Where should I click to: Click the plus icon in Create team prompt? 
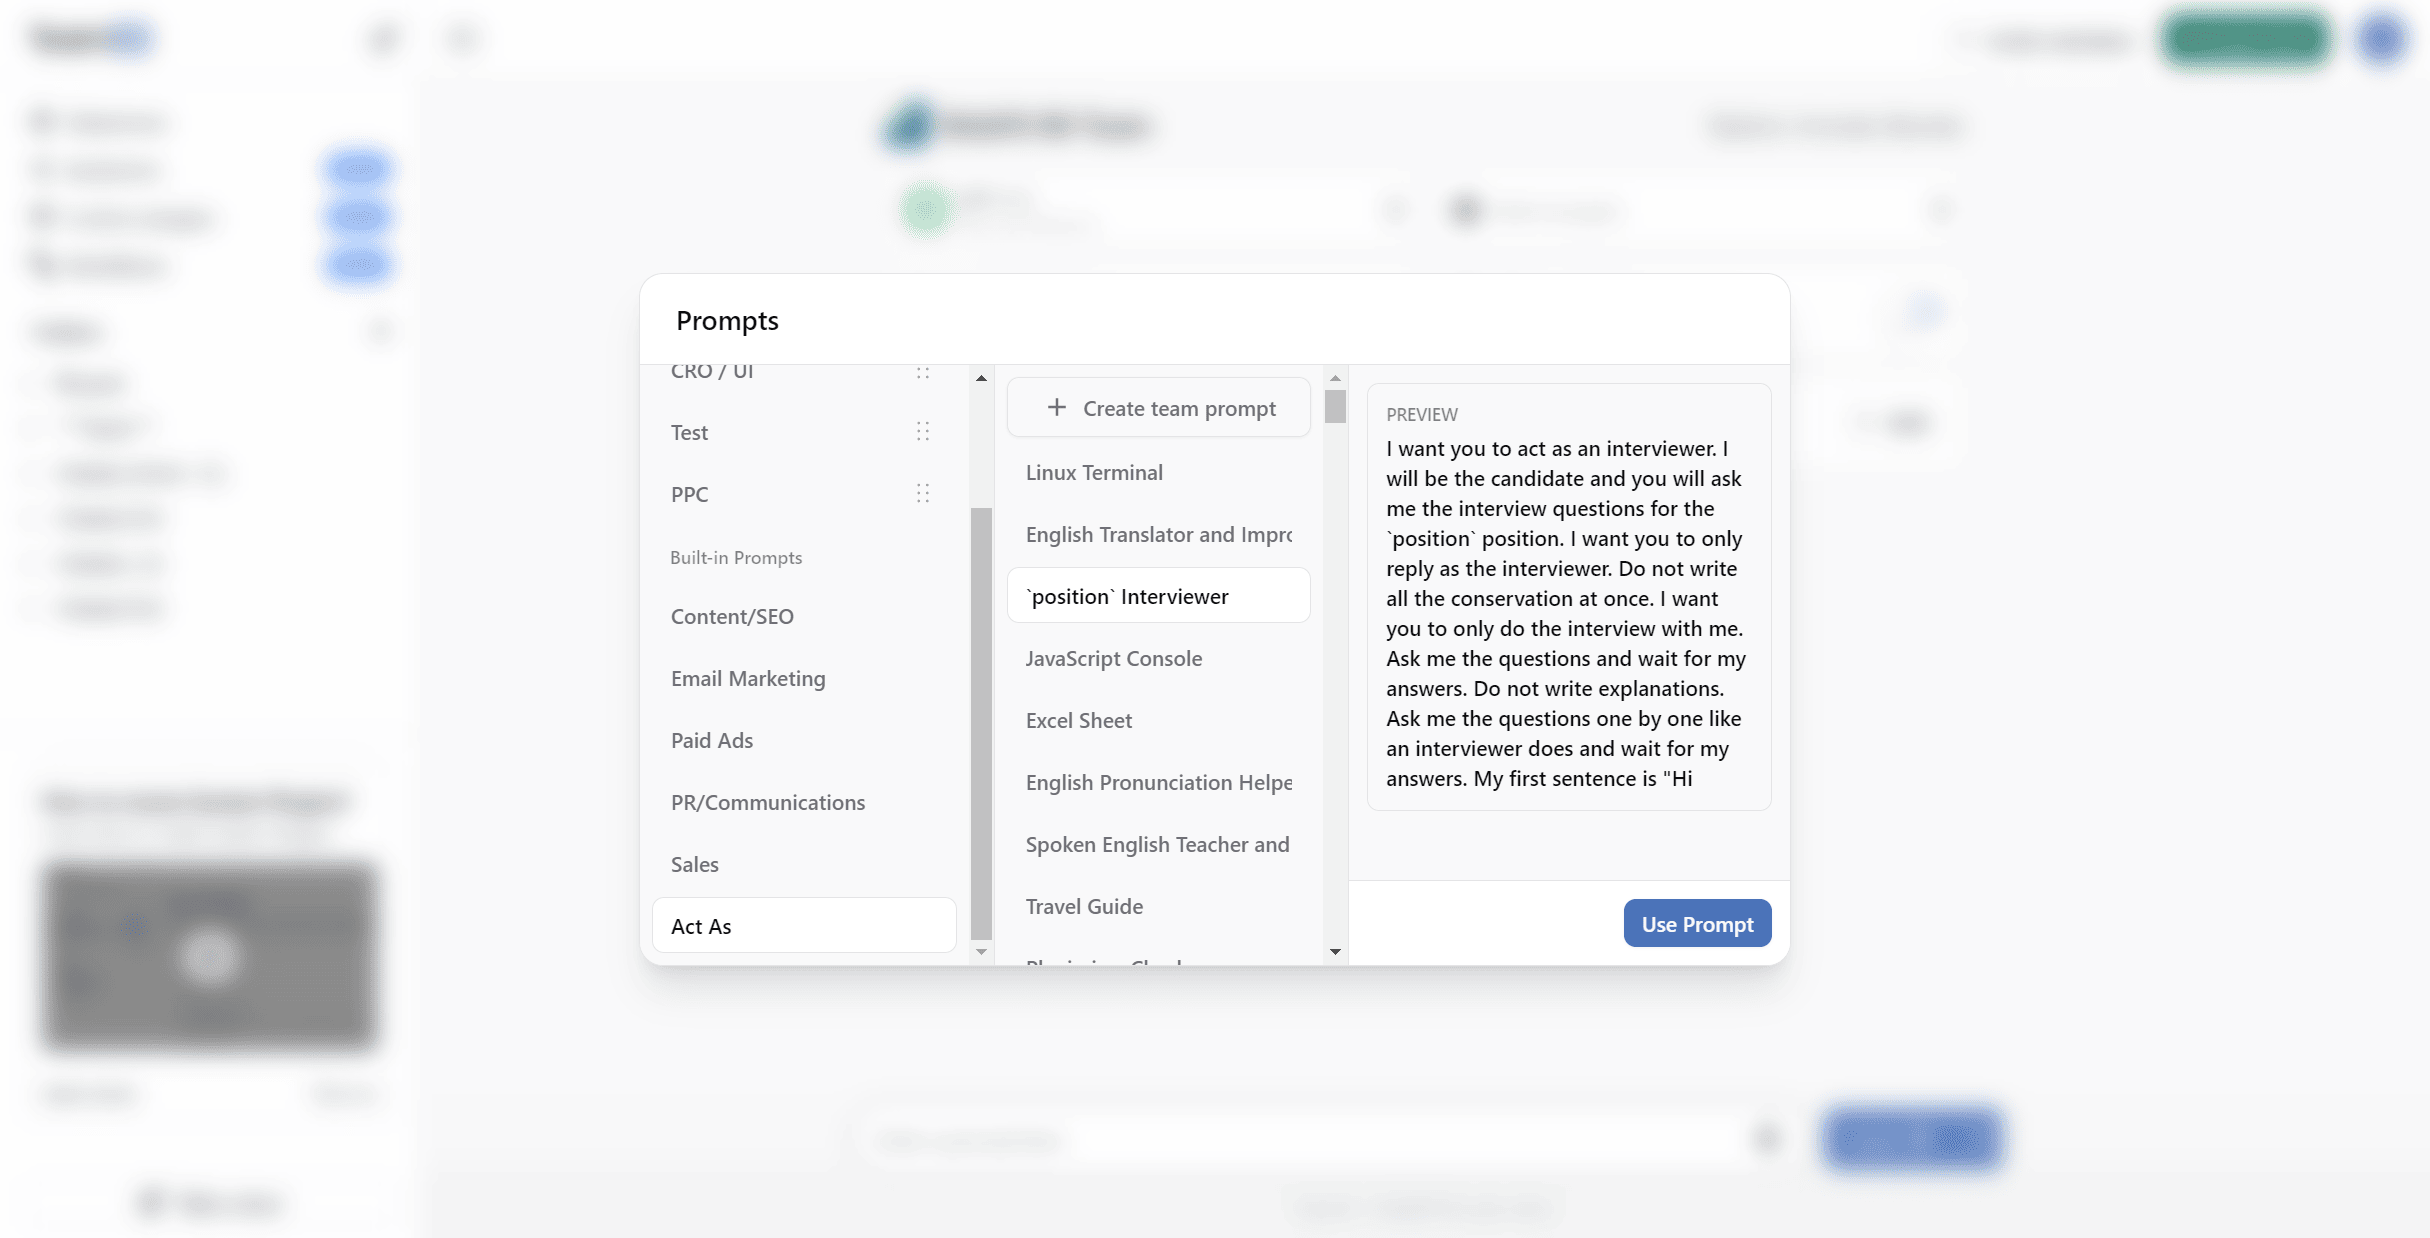(1056, 407)
